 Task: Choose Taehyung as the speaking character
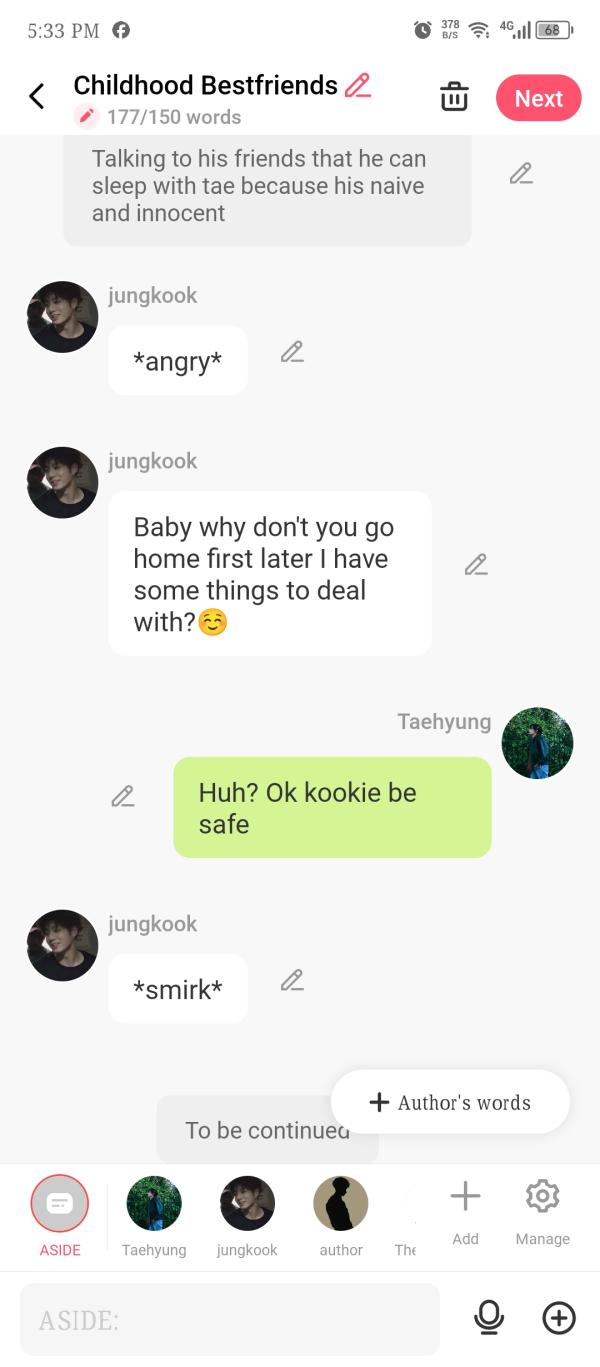tap(154, 1215)
